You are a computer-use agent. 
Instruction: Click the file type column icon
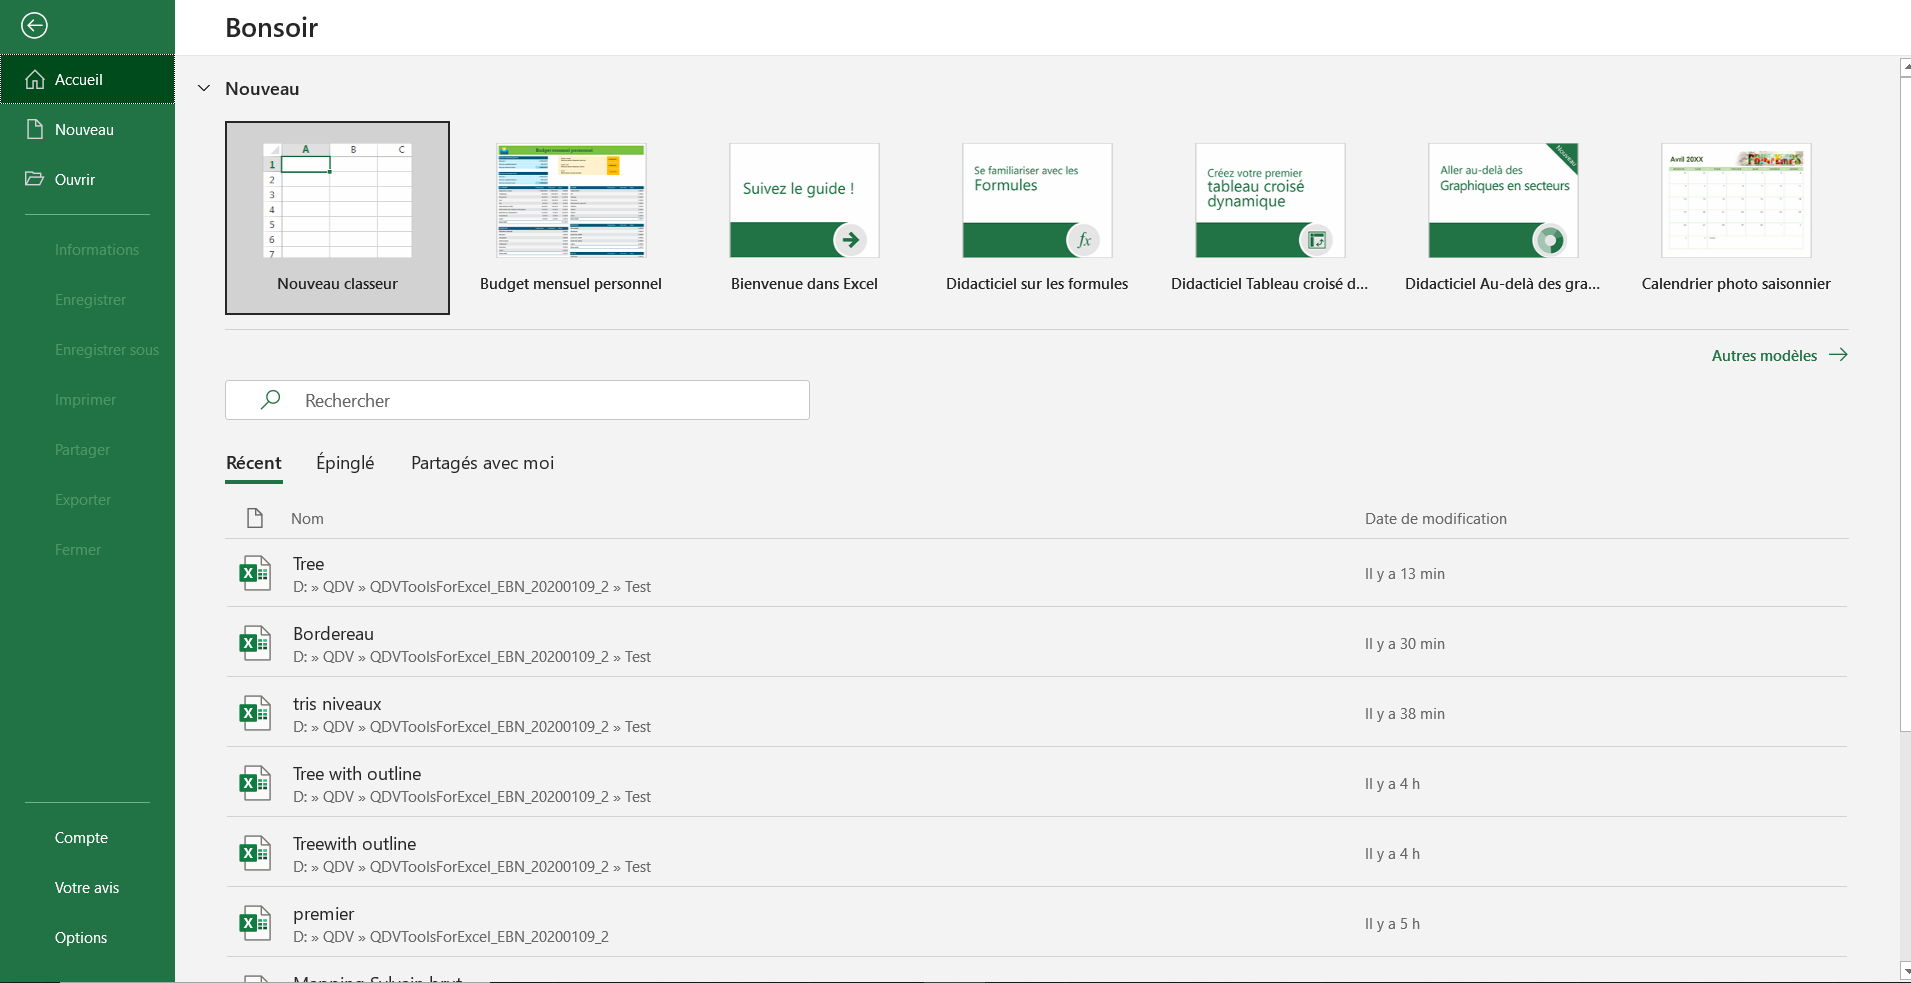tap(255, 518)
